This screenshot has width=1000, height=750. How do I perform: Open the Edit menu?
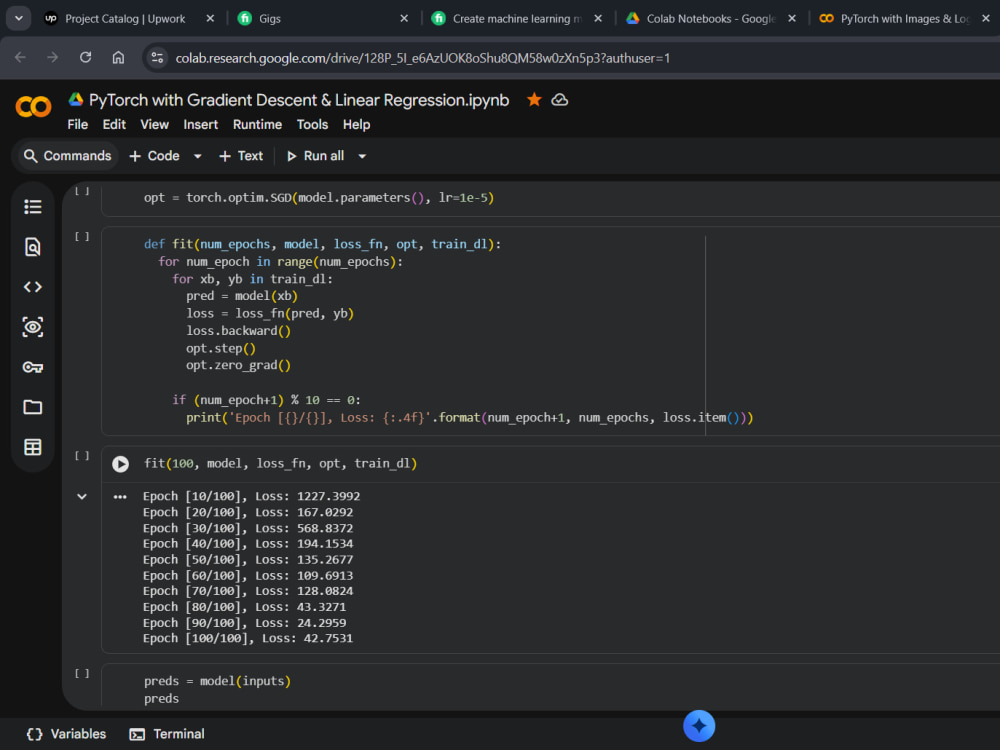click(114, 124)
